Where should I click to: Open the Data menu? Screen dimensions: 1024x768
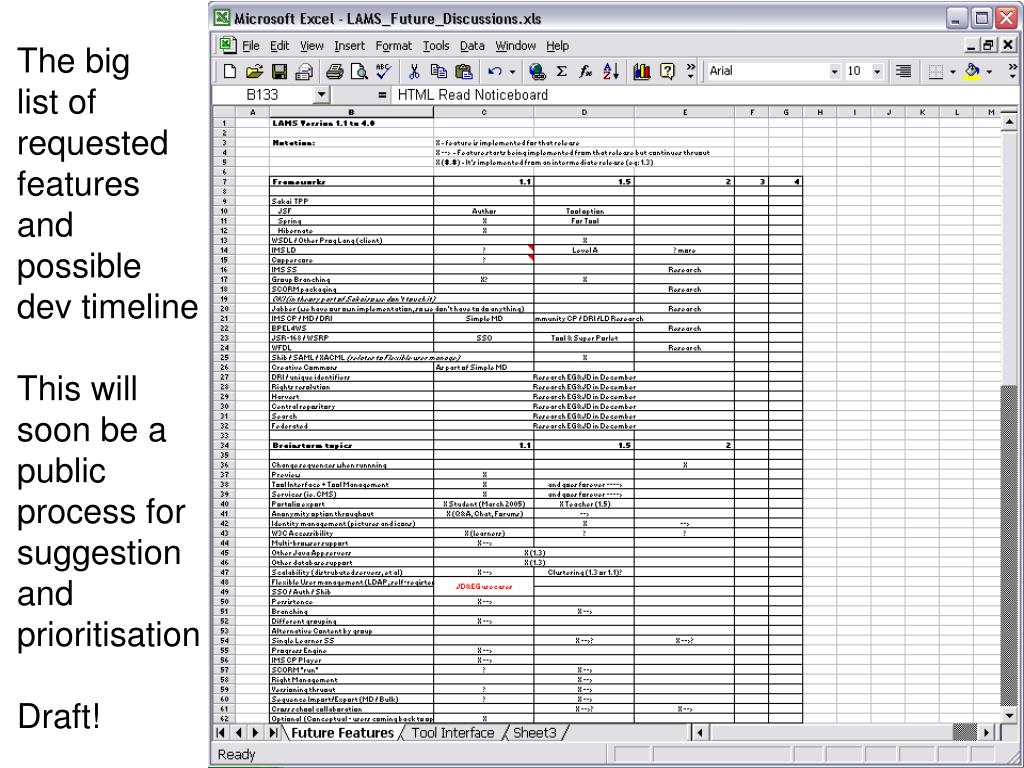tap(472, 46)
